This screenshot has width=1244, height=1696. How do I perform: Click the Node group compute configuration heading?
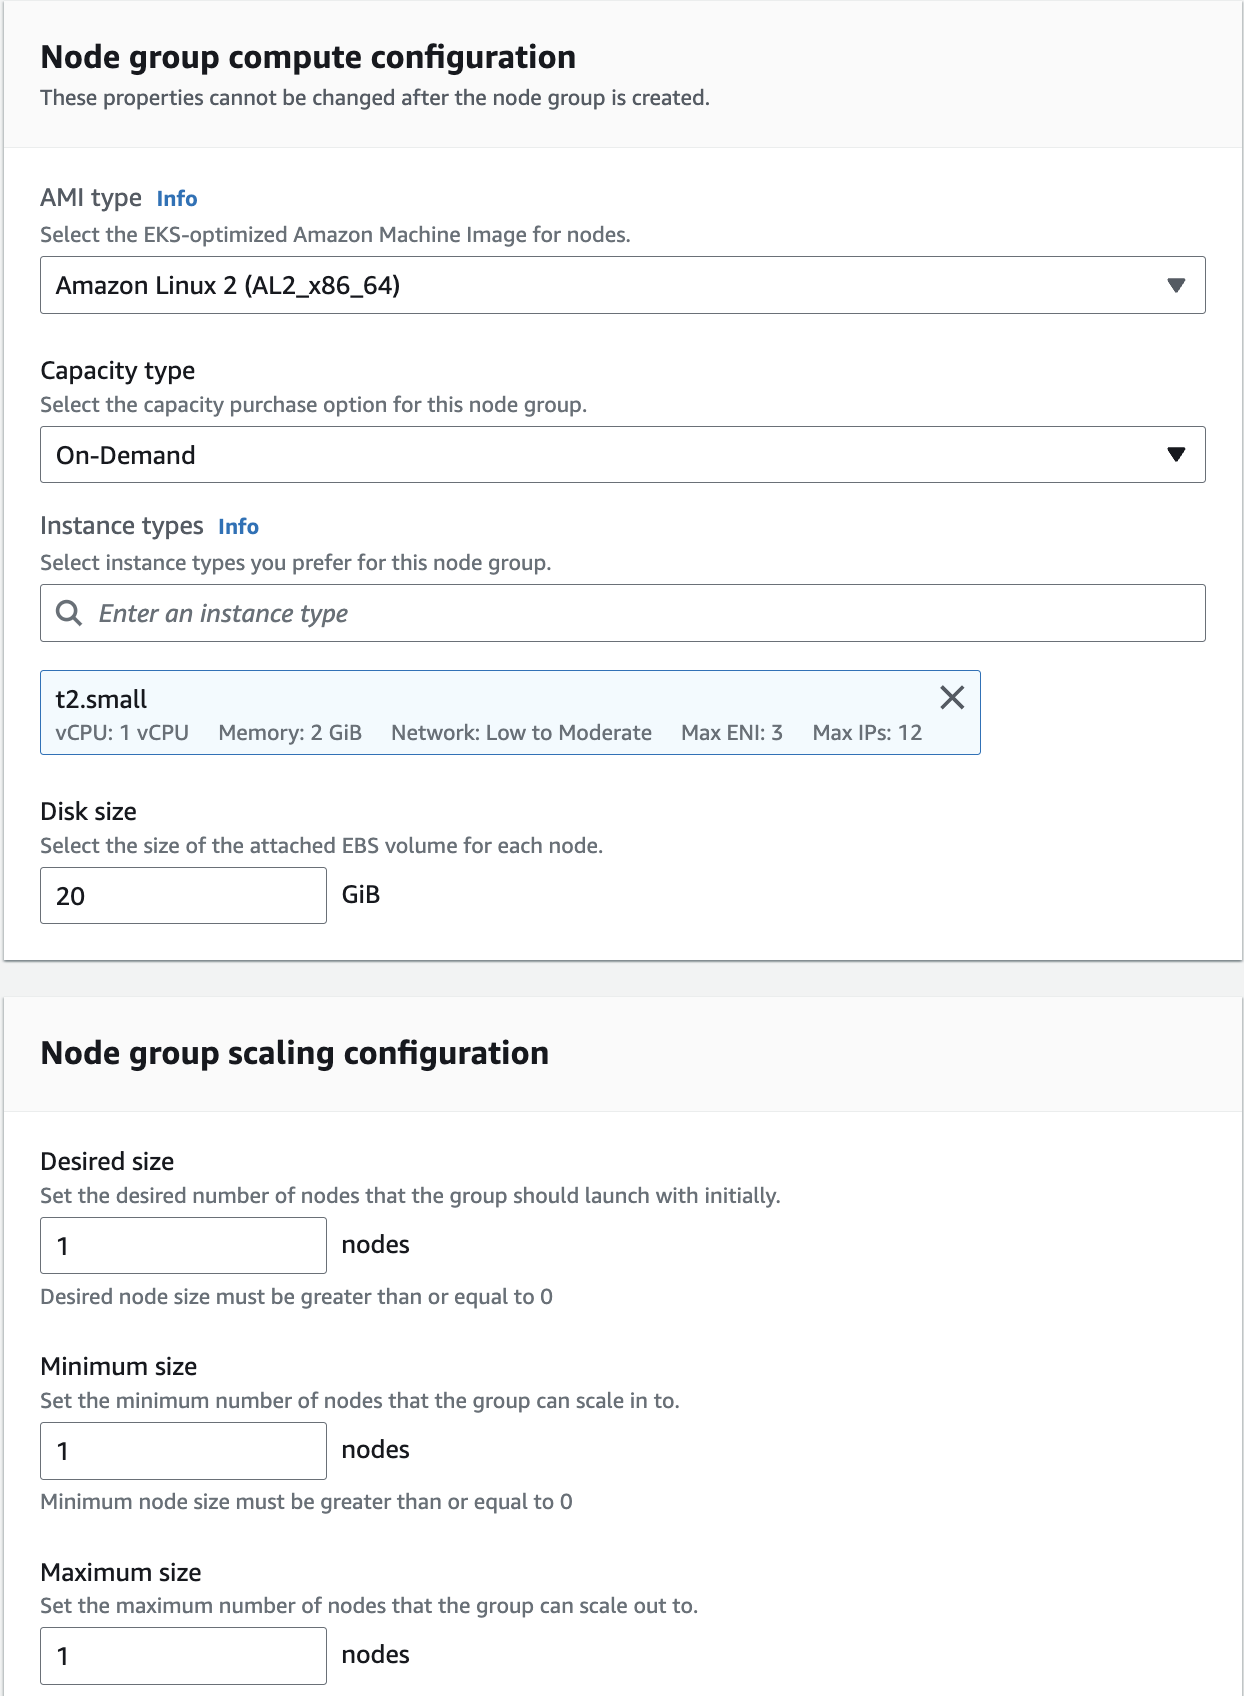[x=308, y=57]
